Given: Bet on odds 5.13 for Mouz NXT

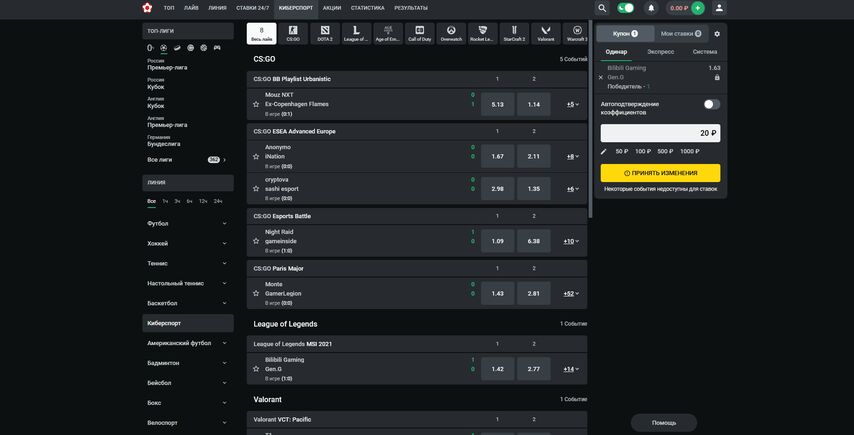Looking at the screenshot, I should point(497,104).
